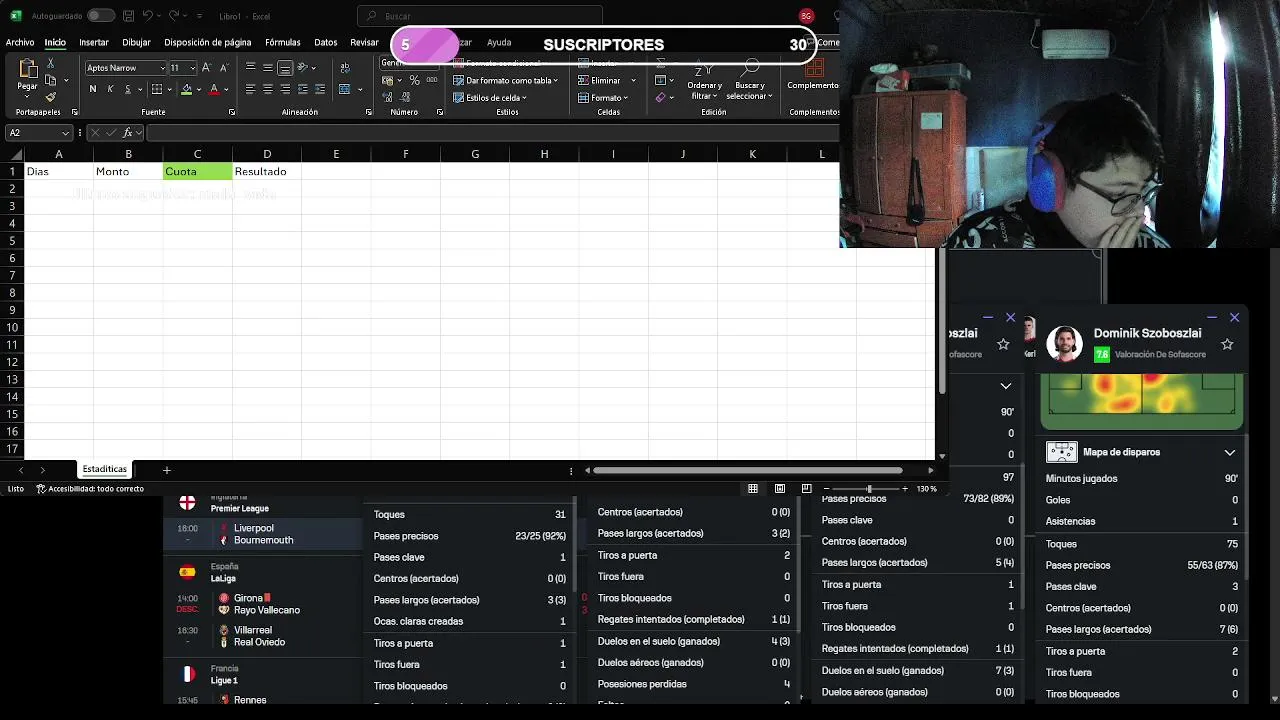The height and width of the screenshot is (720, 1280).
Task: Select the Estadísticas sheet tab
Action: tap(105, 469)
